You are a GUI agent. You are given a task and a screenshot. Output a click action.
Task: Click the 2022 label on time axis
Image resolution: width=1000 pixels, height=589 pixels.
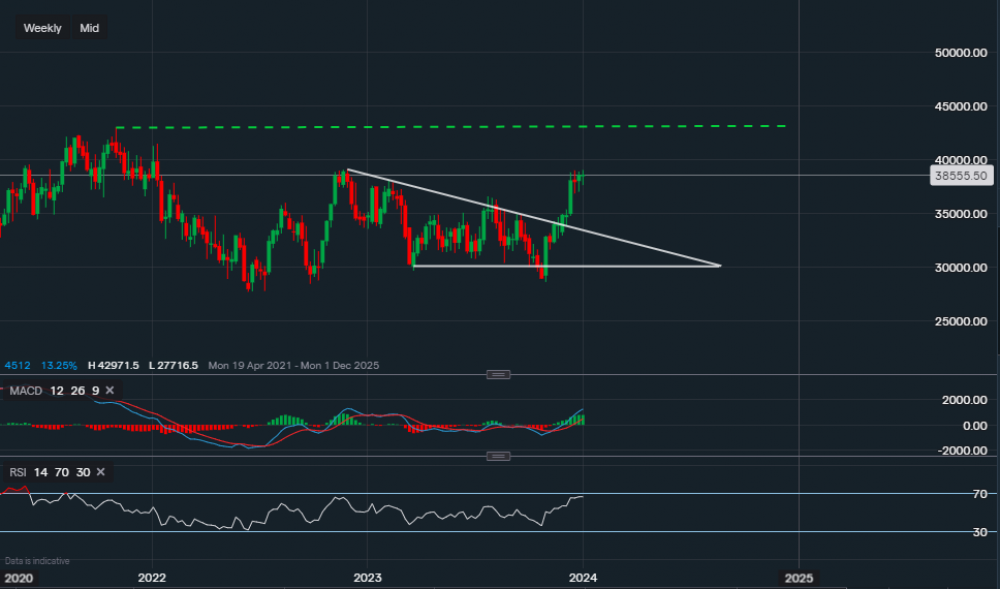point(151,578)
